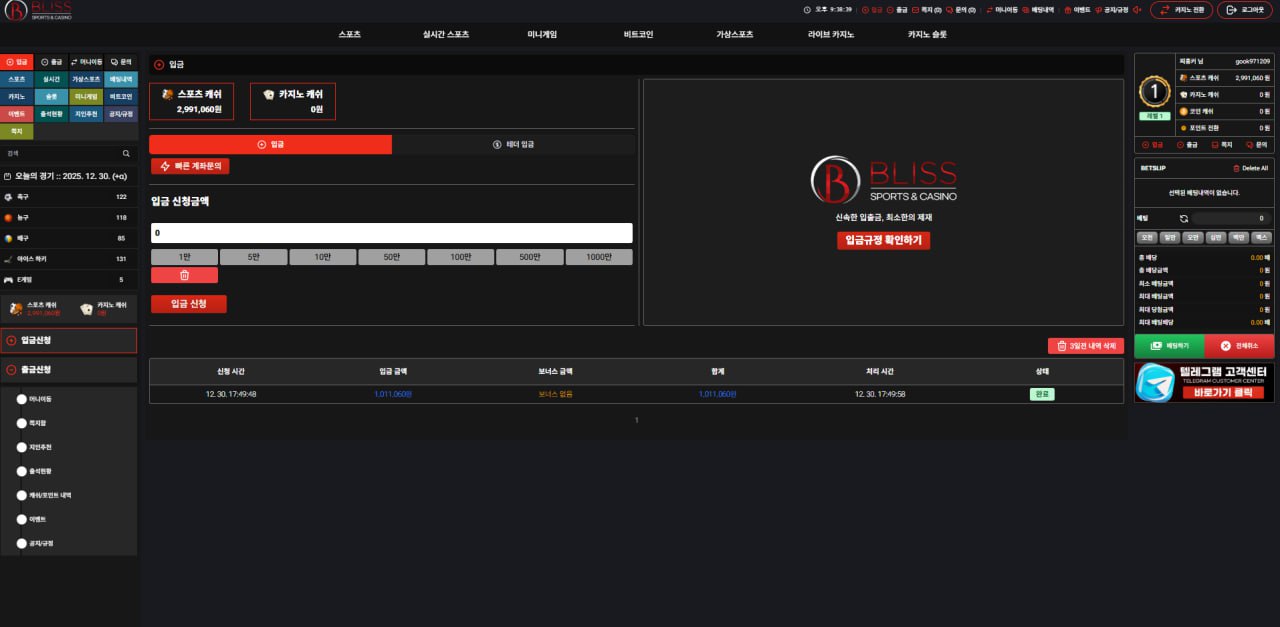
Task: Click the refresh icon in the betslip
Action: tap(1183, 218)
